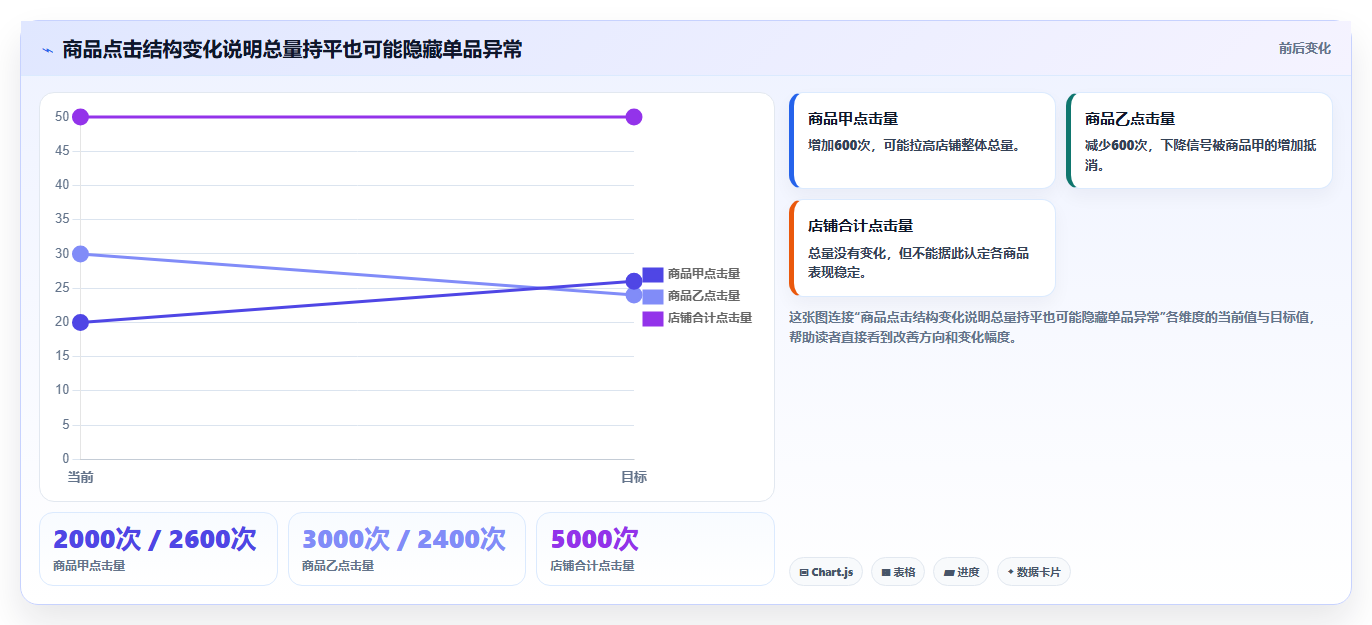The height and width of the screenshot is (625, 1372).
Task: Click 商品乙 data point at 当前 (30)
Action: tap(80, 254)
